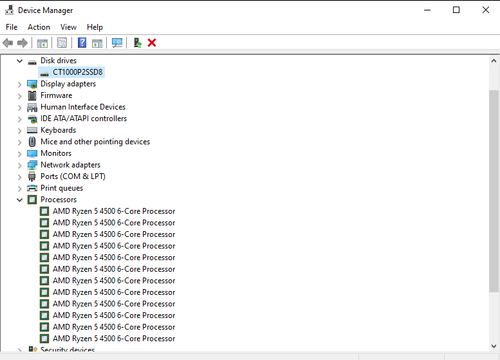500x360 pixels.
Task: Open Properties from the toolbar icon
Action: (62, 43)
